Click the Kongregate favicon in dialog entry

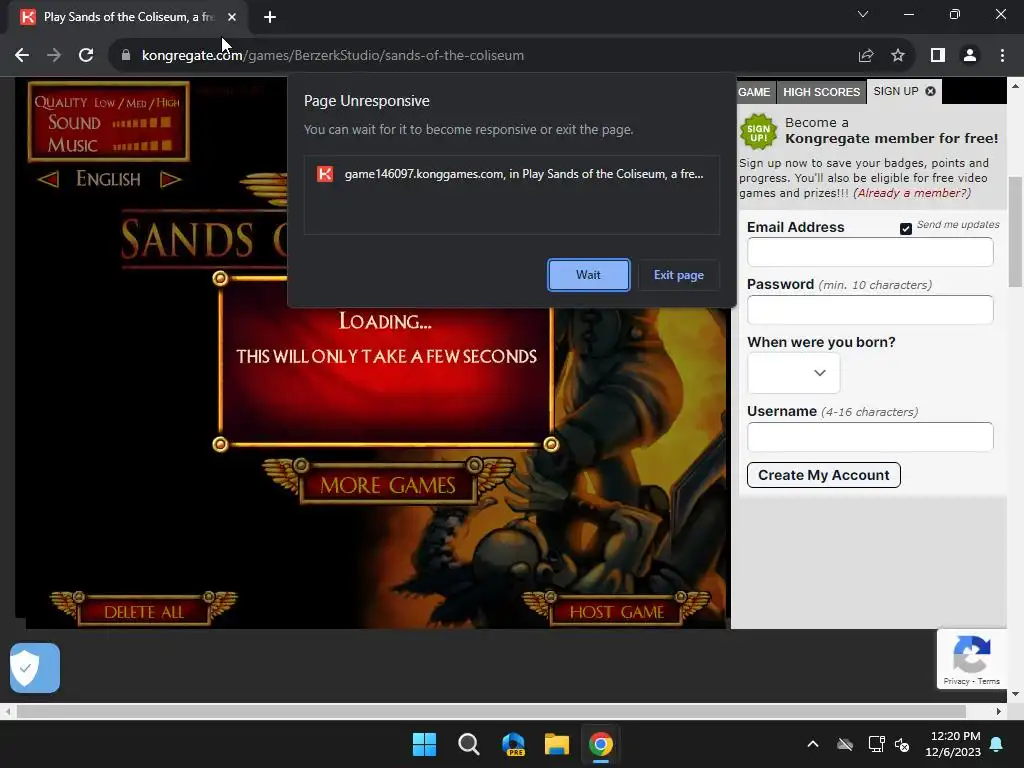(x=325, y=174)
